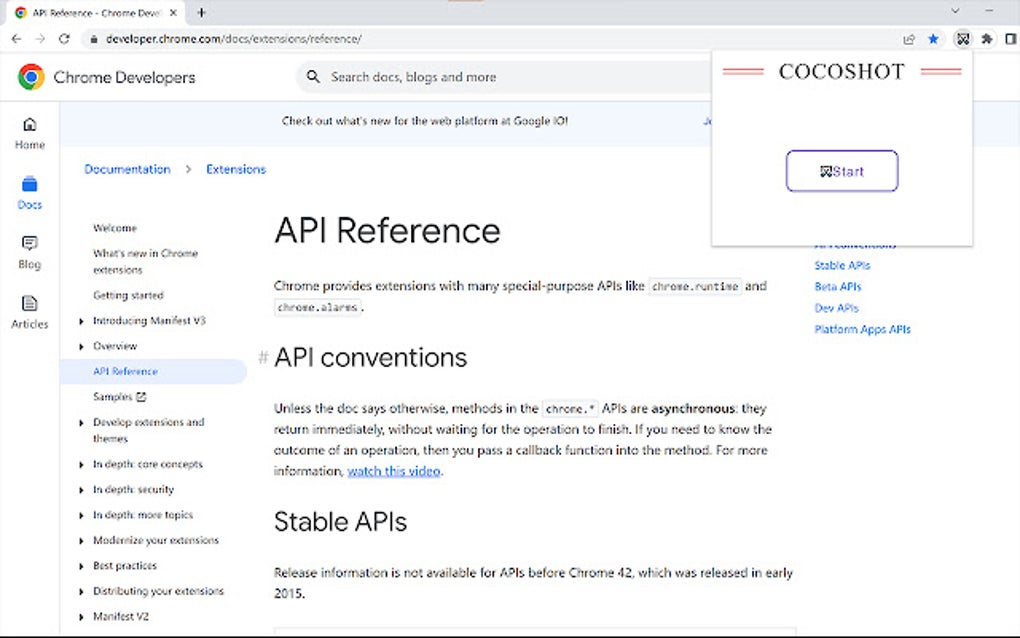Open the Cocoshot extension icon
The height and width of the screenshot is (638, 1020).
coord(962,38)
